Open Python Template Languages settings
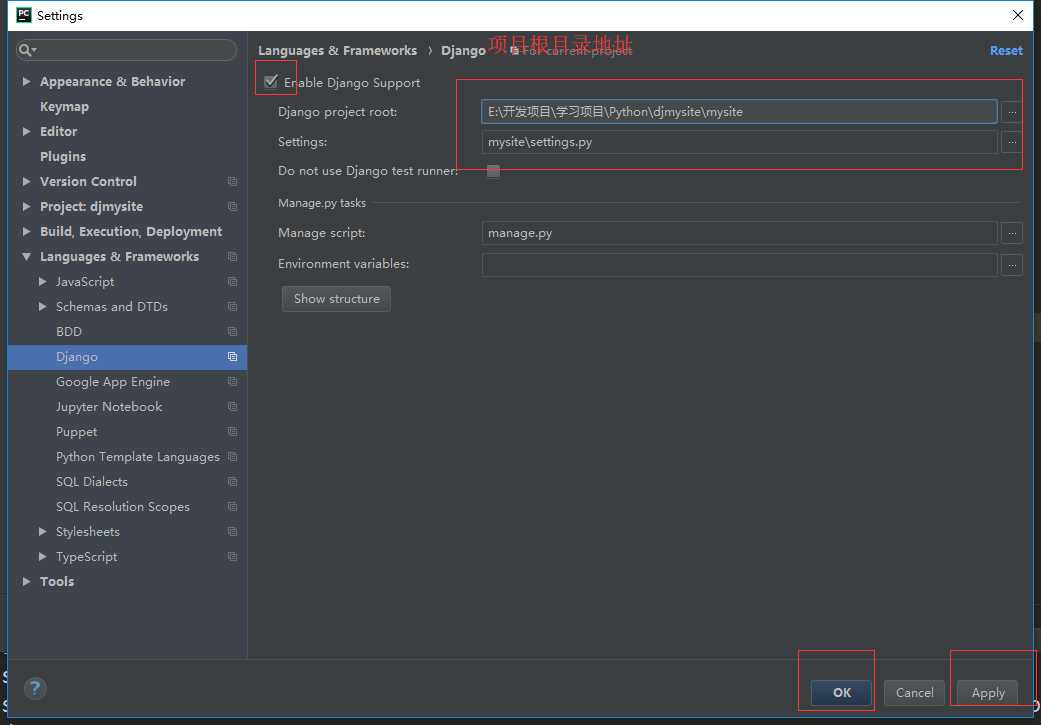The height and width of the screenshot is (725, 1041). [137, 457]
